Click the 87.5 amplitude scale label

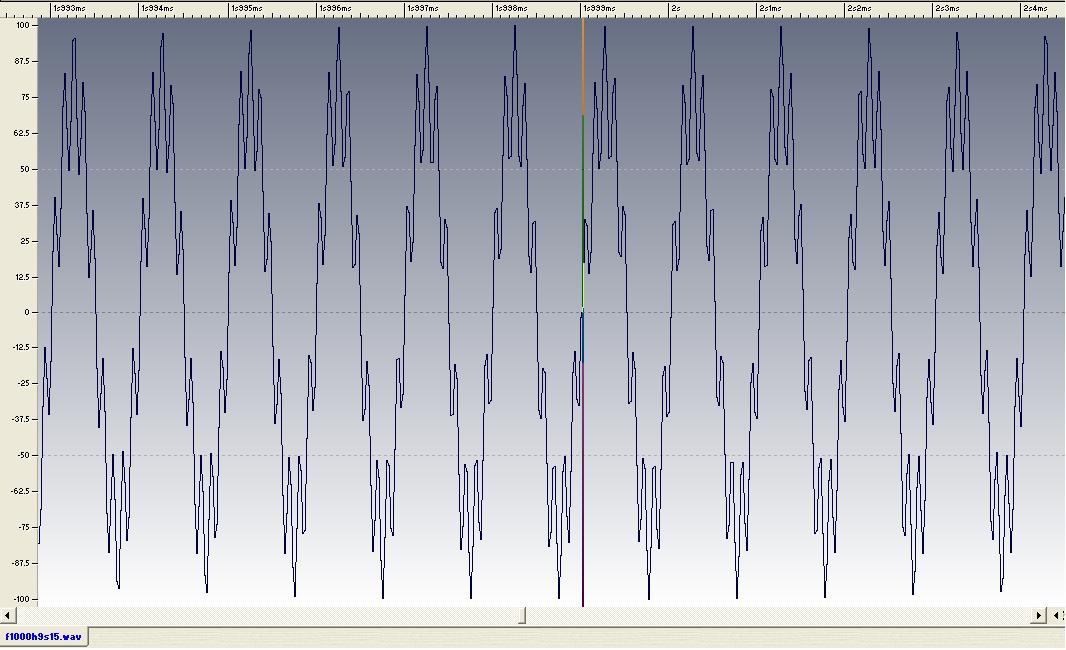(x=22, y=61)
